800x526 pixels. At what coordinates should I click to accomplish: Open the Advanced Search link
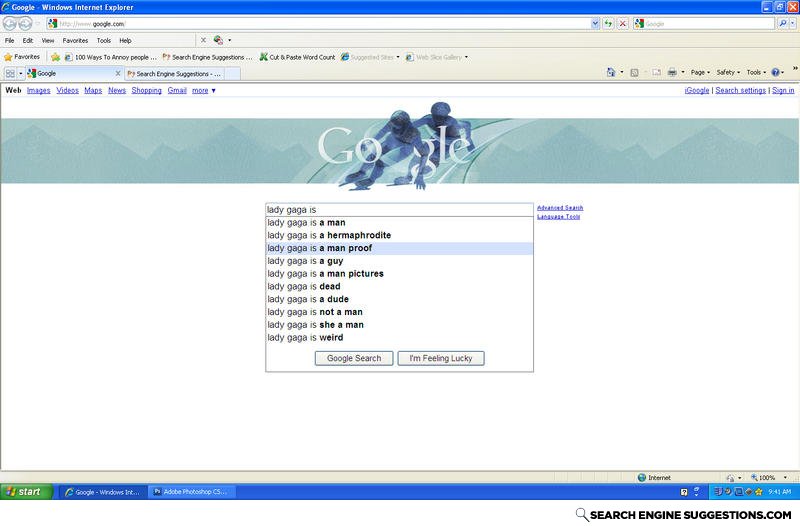pos(560,208)
